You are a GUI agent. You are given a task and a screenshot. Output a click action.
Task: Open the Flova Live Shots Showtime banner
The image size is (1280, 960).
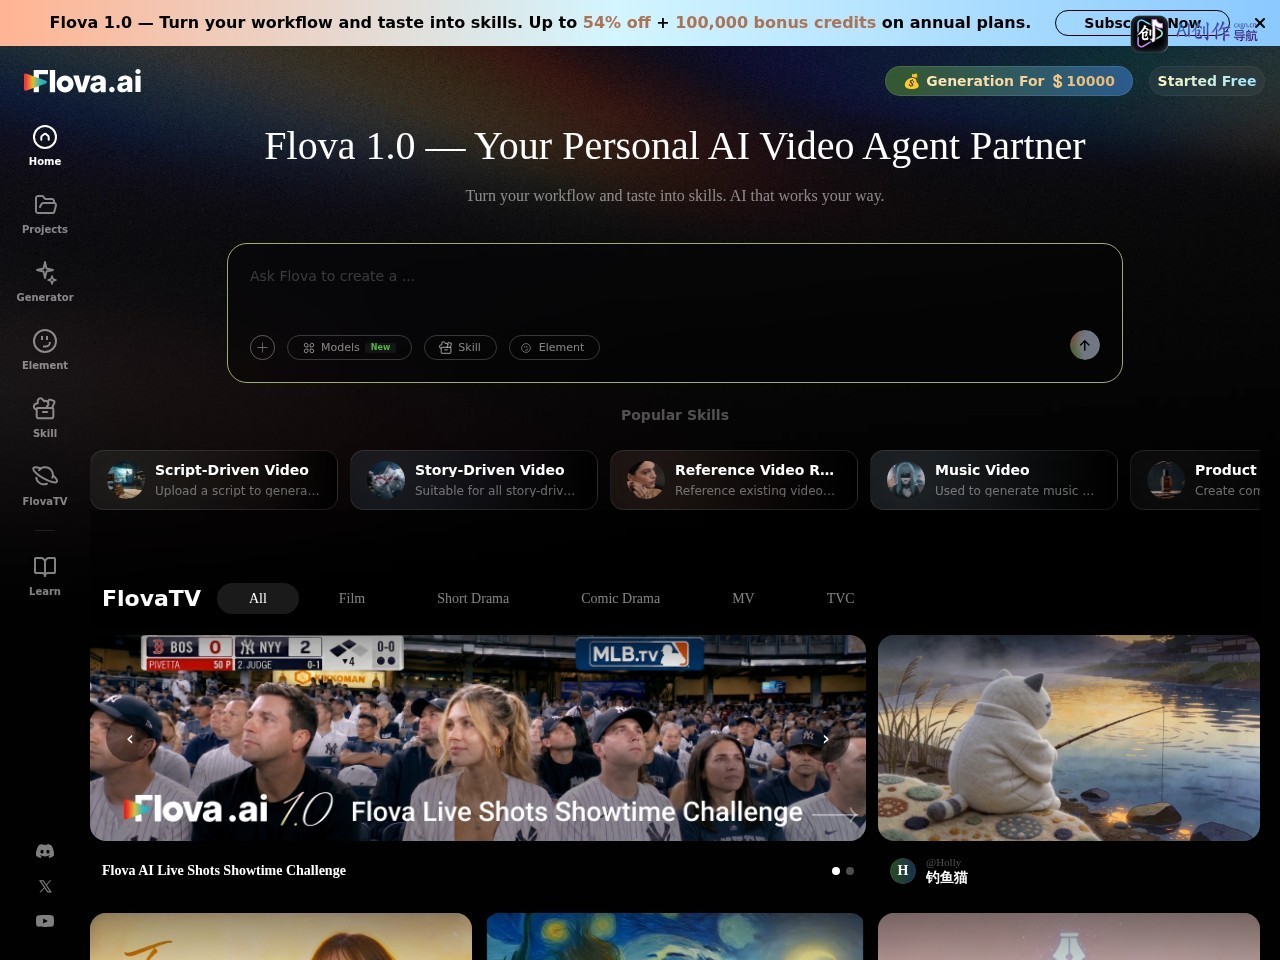478,738
